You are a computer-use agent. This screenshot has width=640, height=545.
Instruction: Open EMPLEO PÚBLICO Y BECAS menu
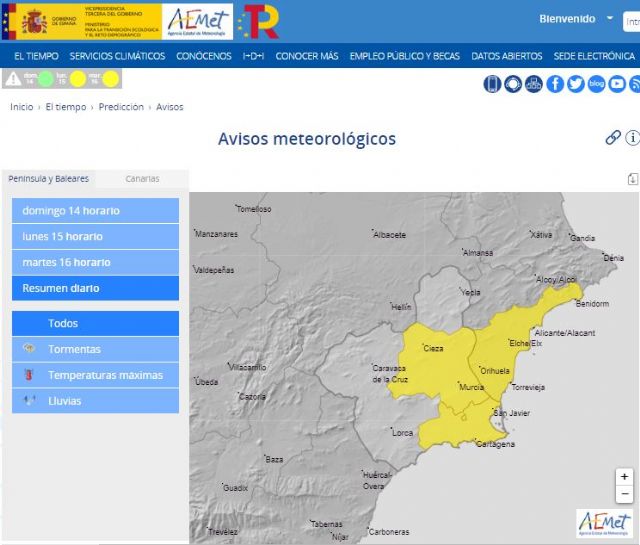click(x=404, y=56)
